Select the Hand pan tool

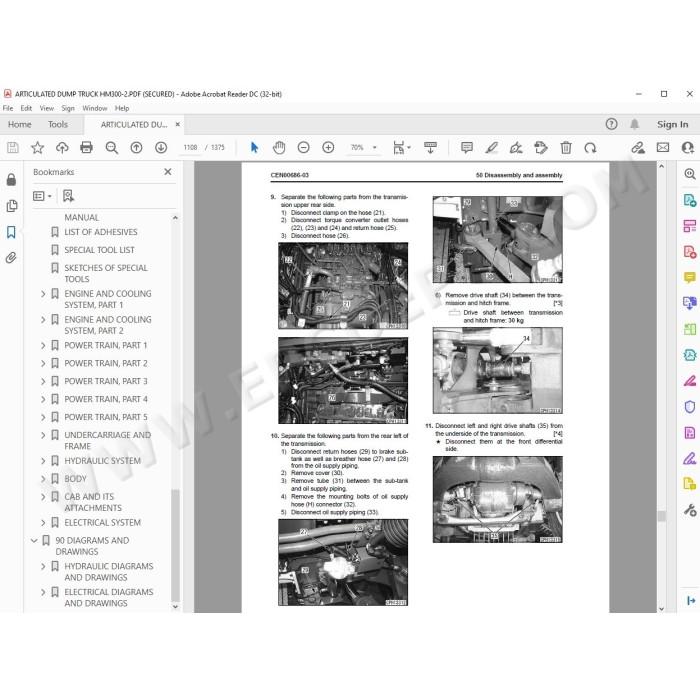click(x=279, y=147)
